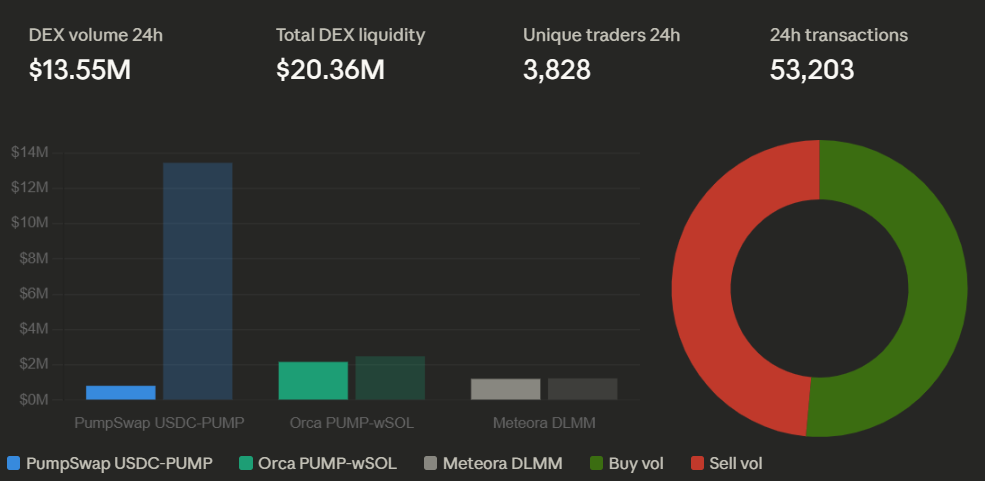
Task: Click the green Buy vol legend square
Action: point(597,464)
